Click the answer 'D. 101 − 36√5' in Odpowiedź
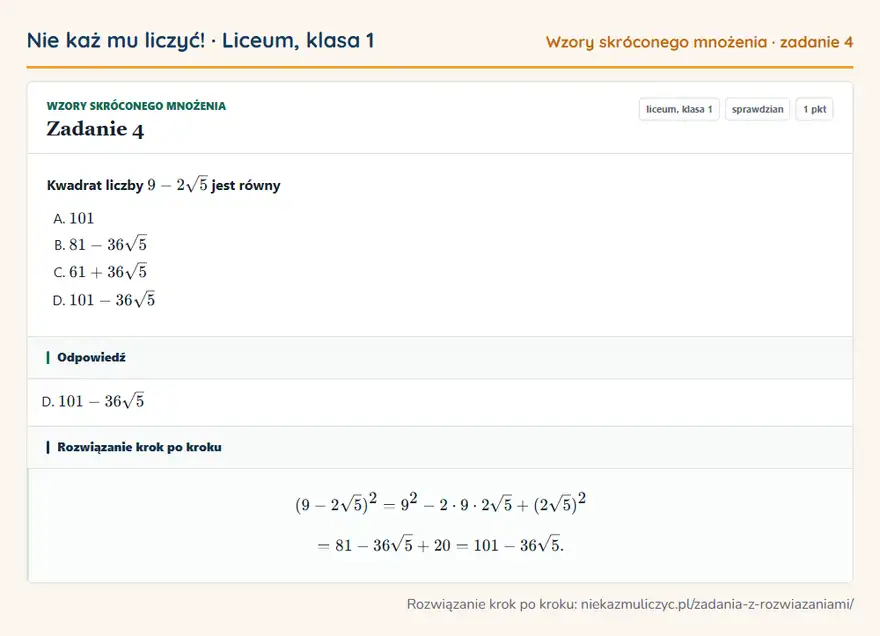Image resolution: width=880 pixels, height=636 pixels. (x=93, y=401)
